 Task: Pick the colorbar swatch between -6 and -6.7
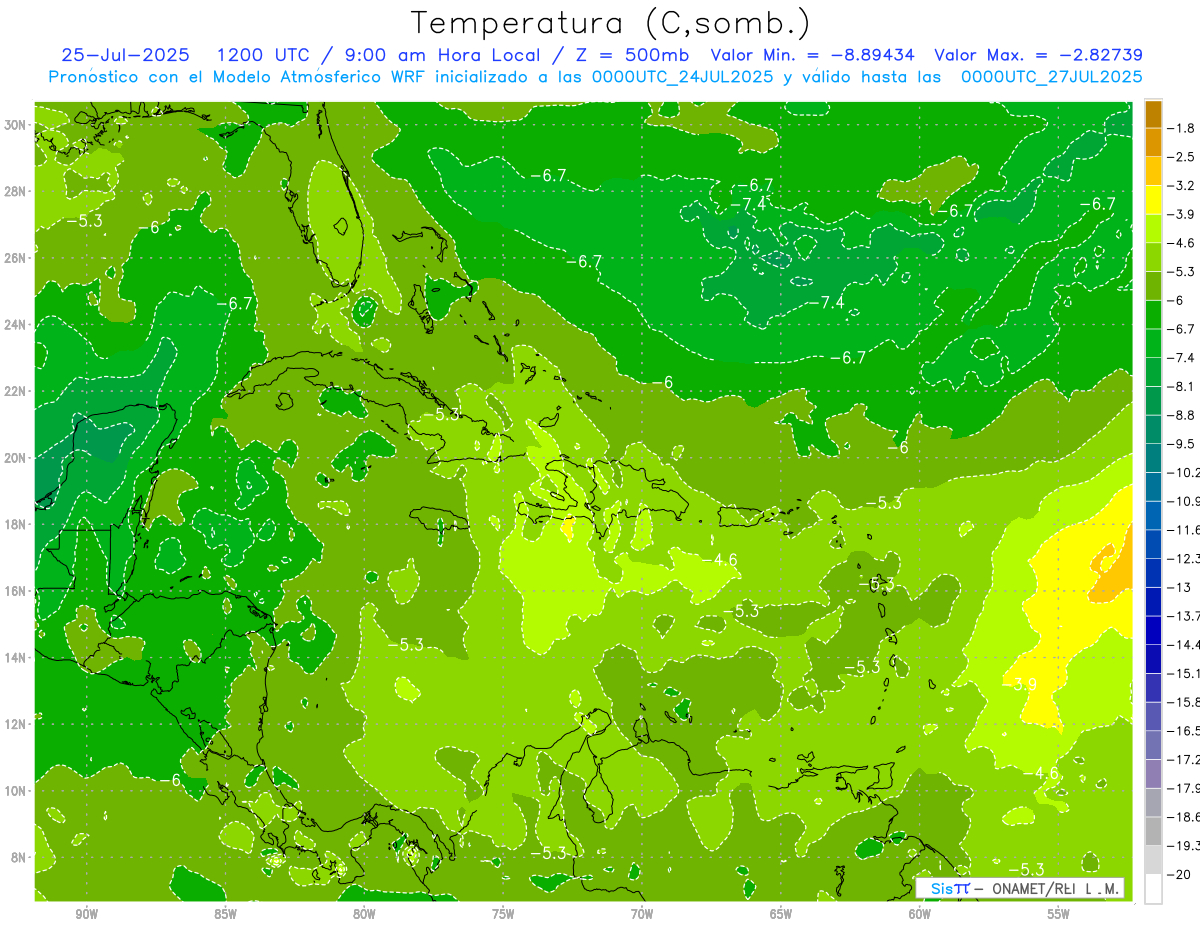[1153, 315]
